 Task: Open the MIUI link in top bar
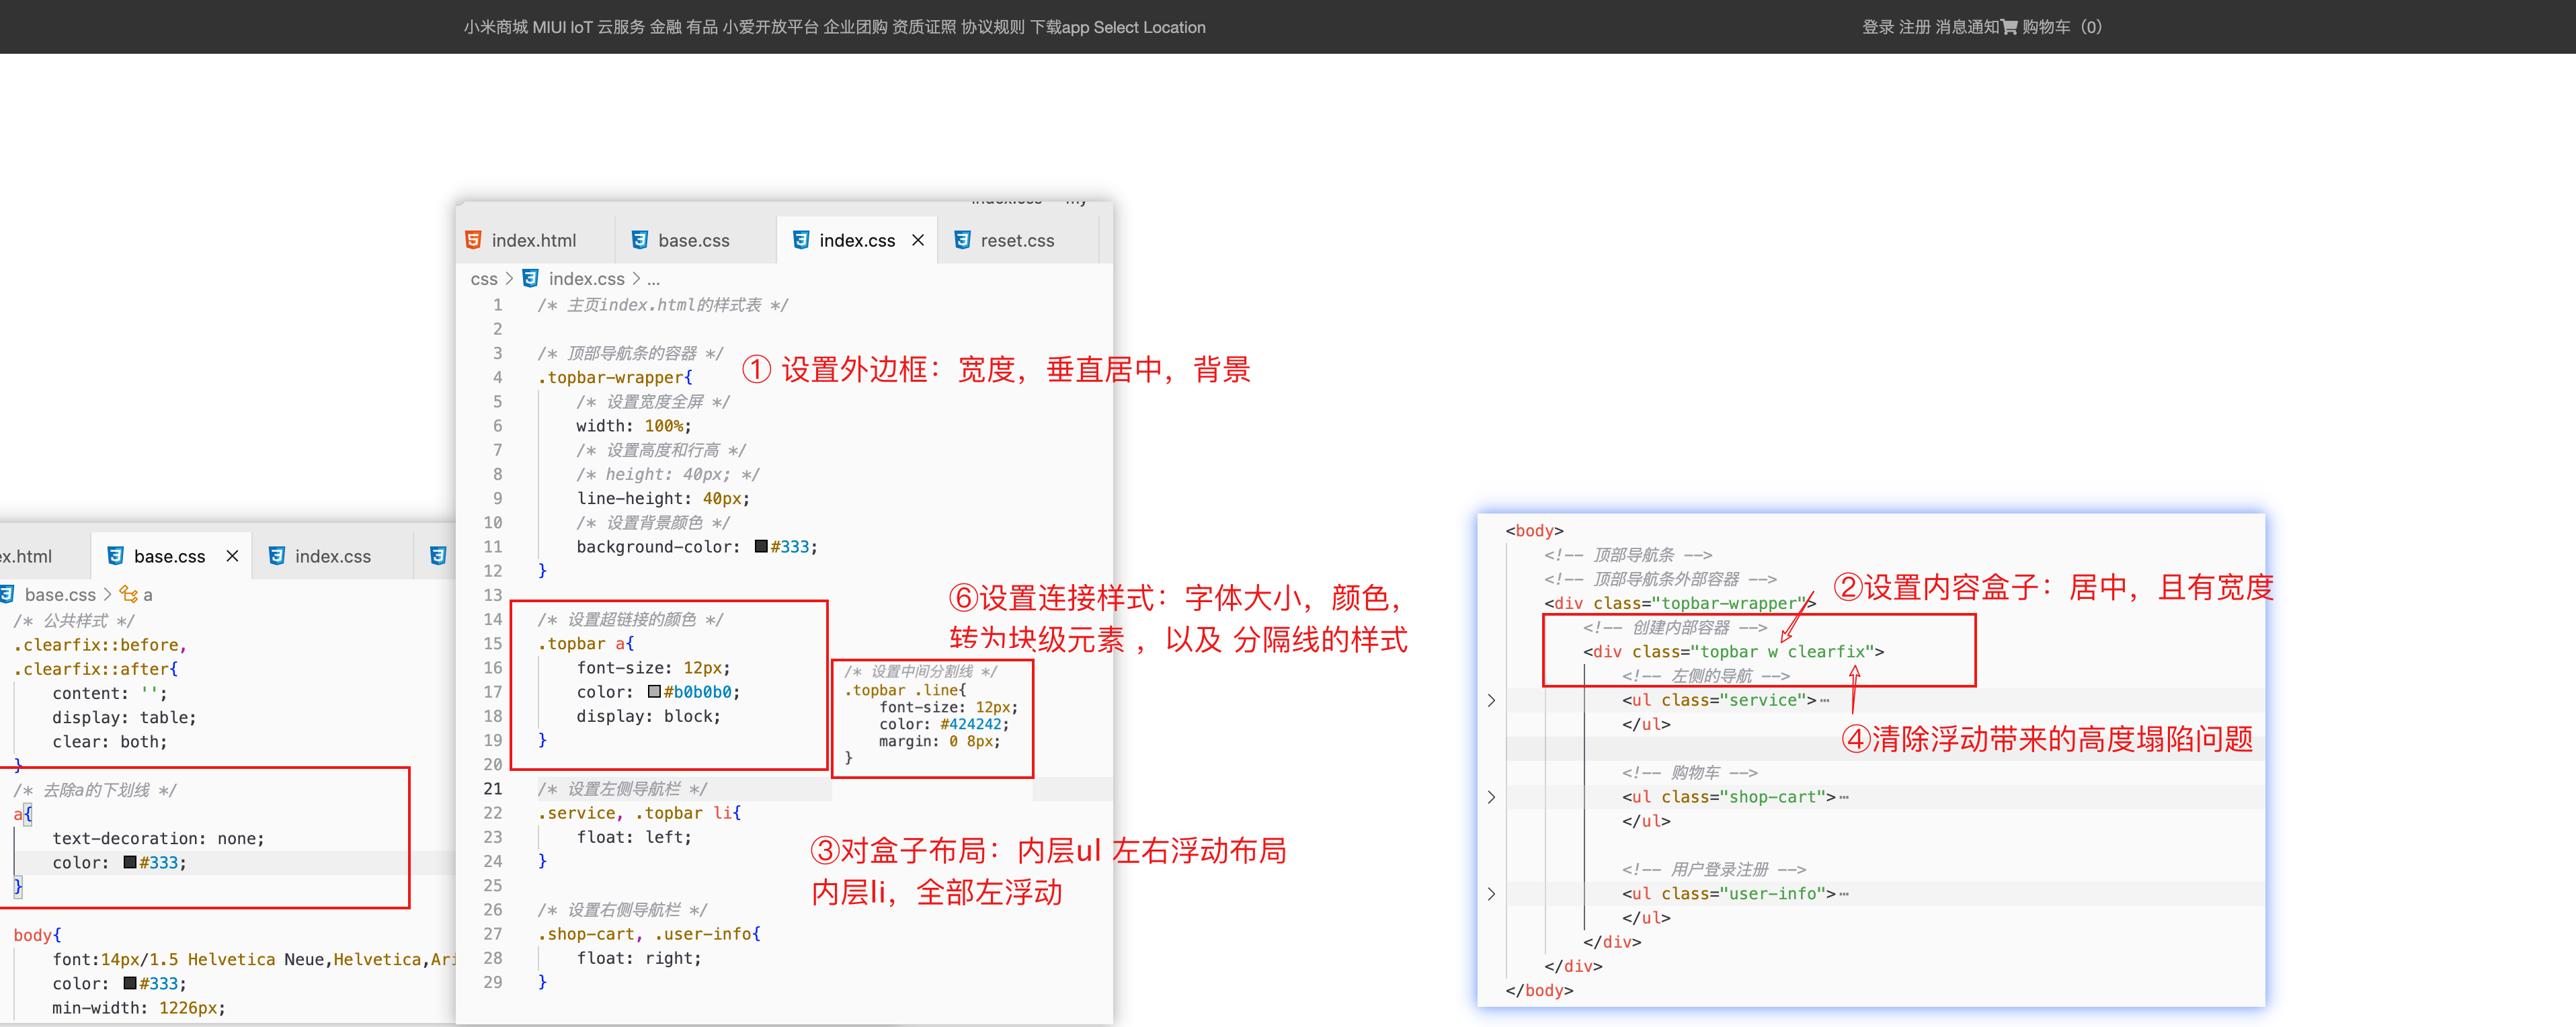549,27
